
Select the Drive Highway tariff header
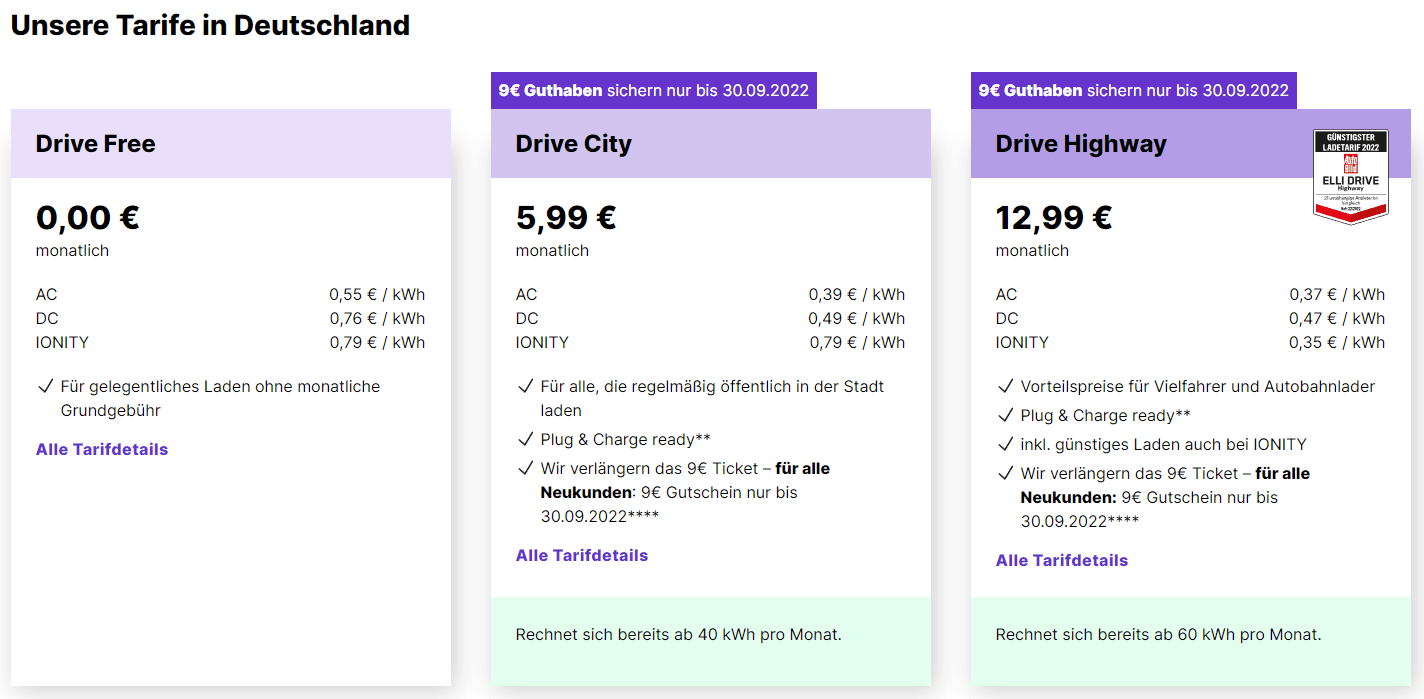[1081, 144]
